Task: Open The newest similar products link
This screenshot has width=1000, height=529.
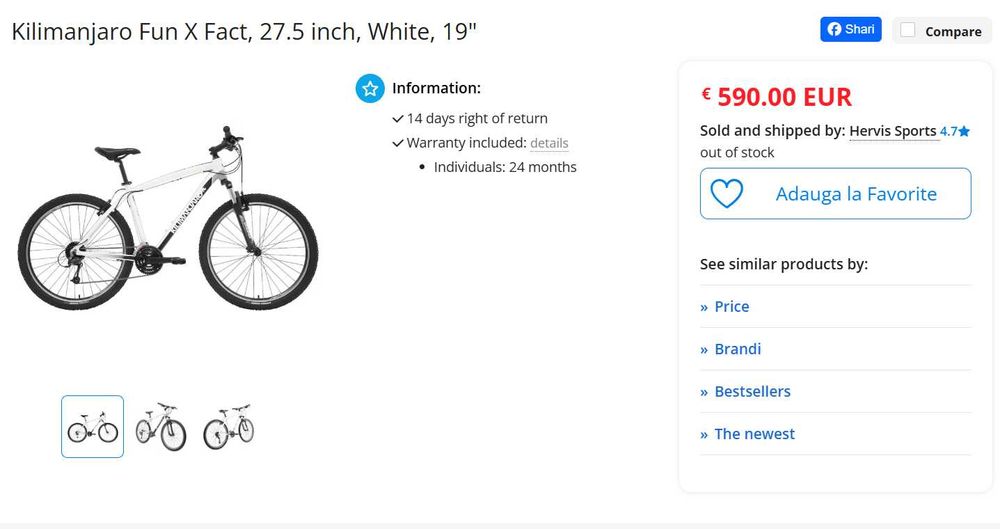Action: [754, 434]
